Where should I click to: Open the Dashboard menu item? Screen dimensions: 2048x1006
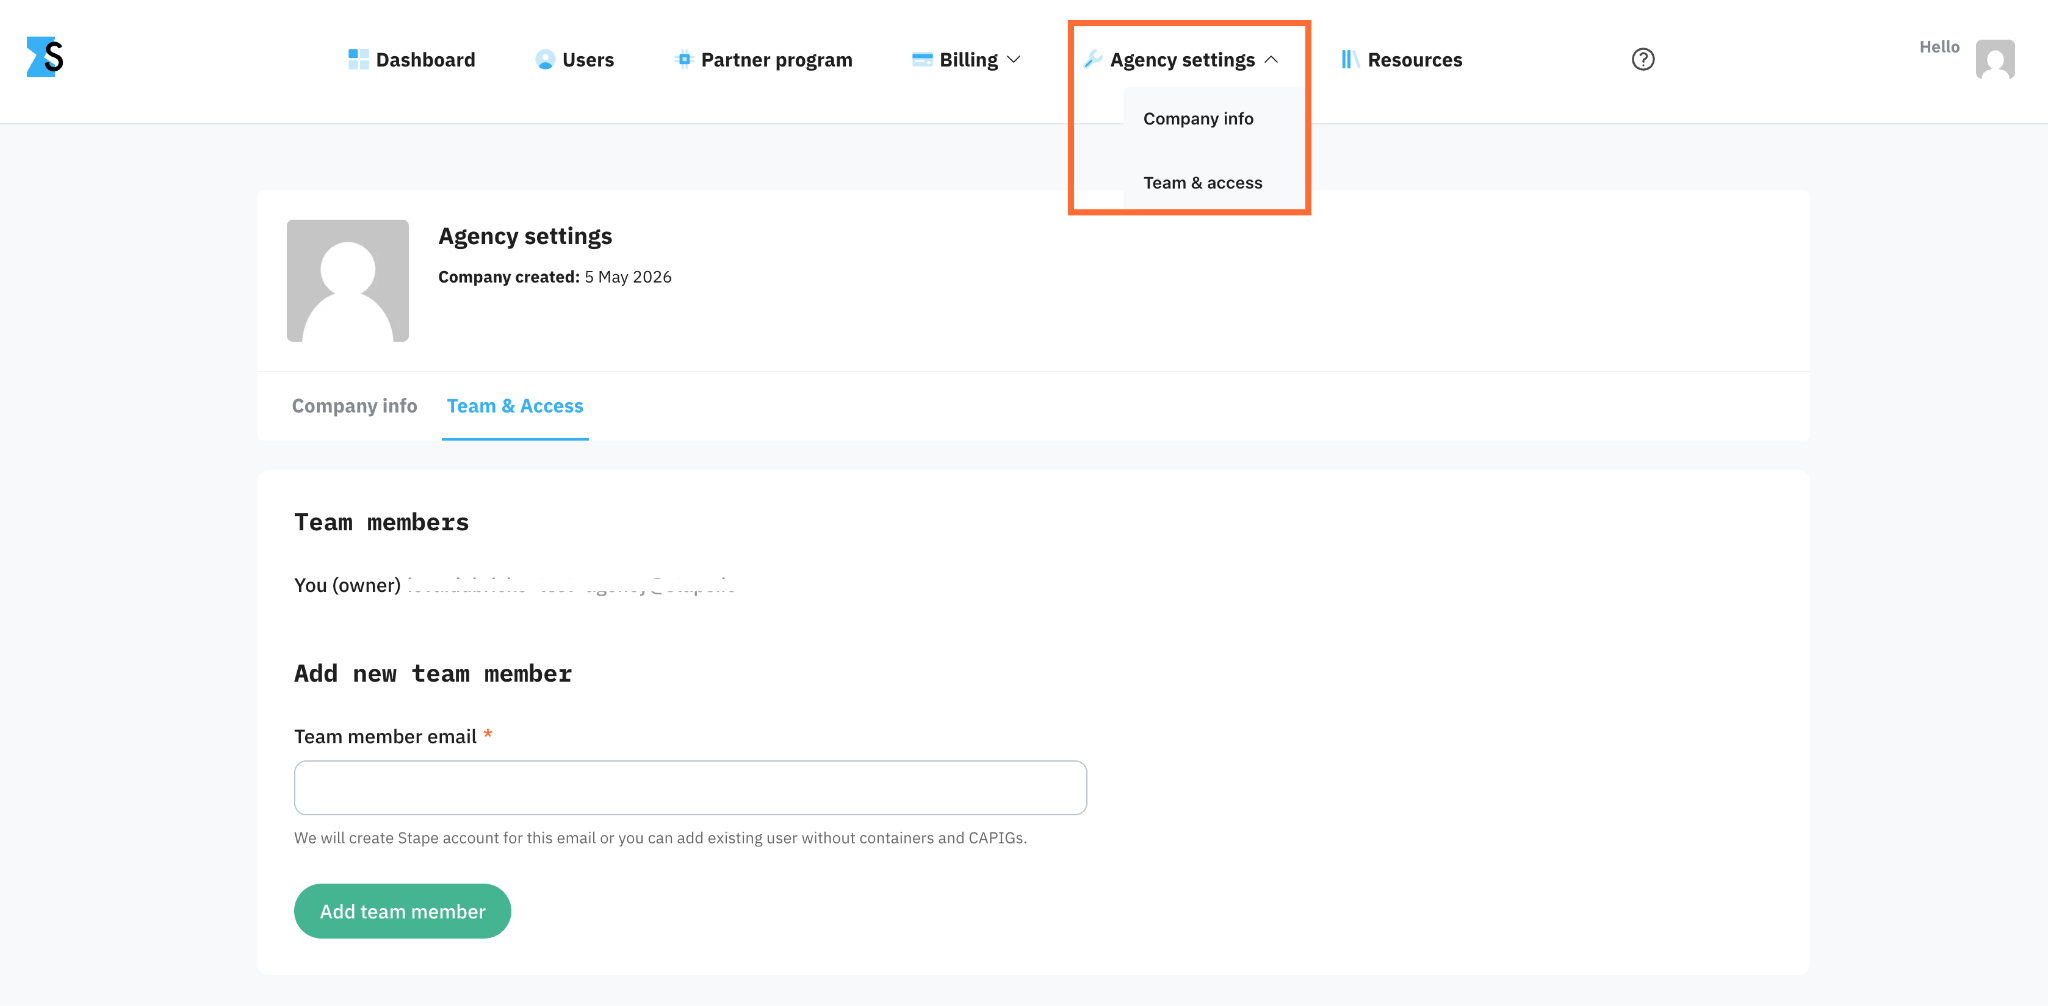(412, 59)
